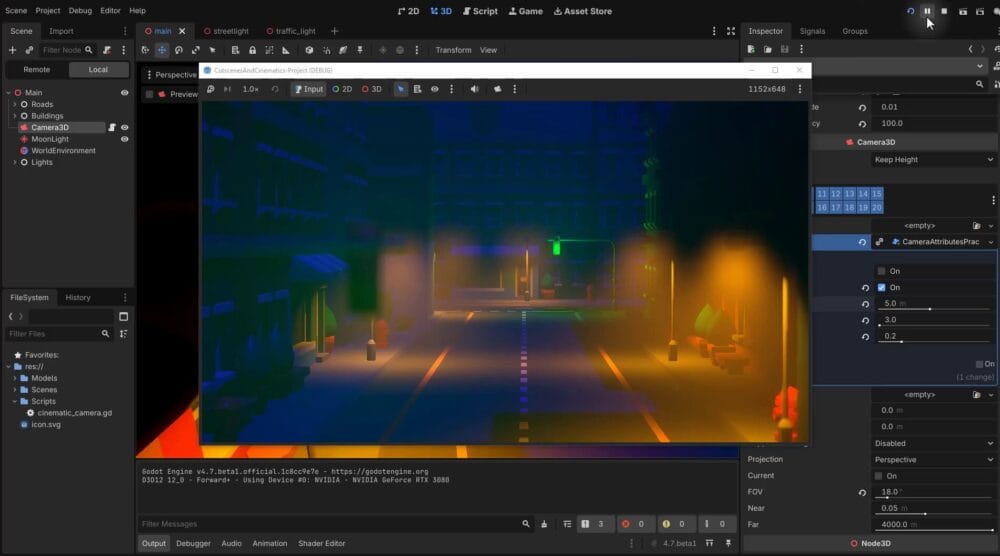Viewport: 1000px width, 556px height.
Task: Click the lock selected node icon
Action: click(253, 50)
